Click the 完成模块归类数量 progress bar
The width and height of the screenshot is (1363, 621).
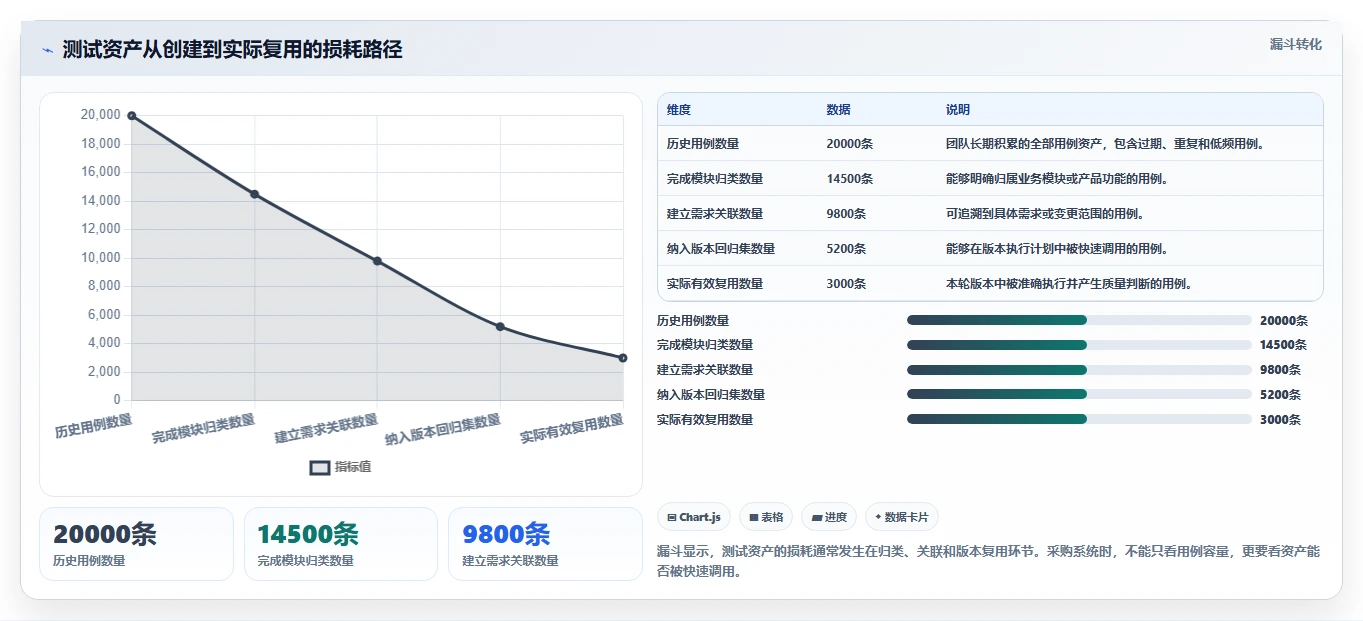pyautogui.click(x=1079, y=345)
